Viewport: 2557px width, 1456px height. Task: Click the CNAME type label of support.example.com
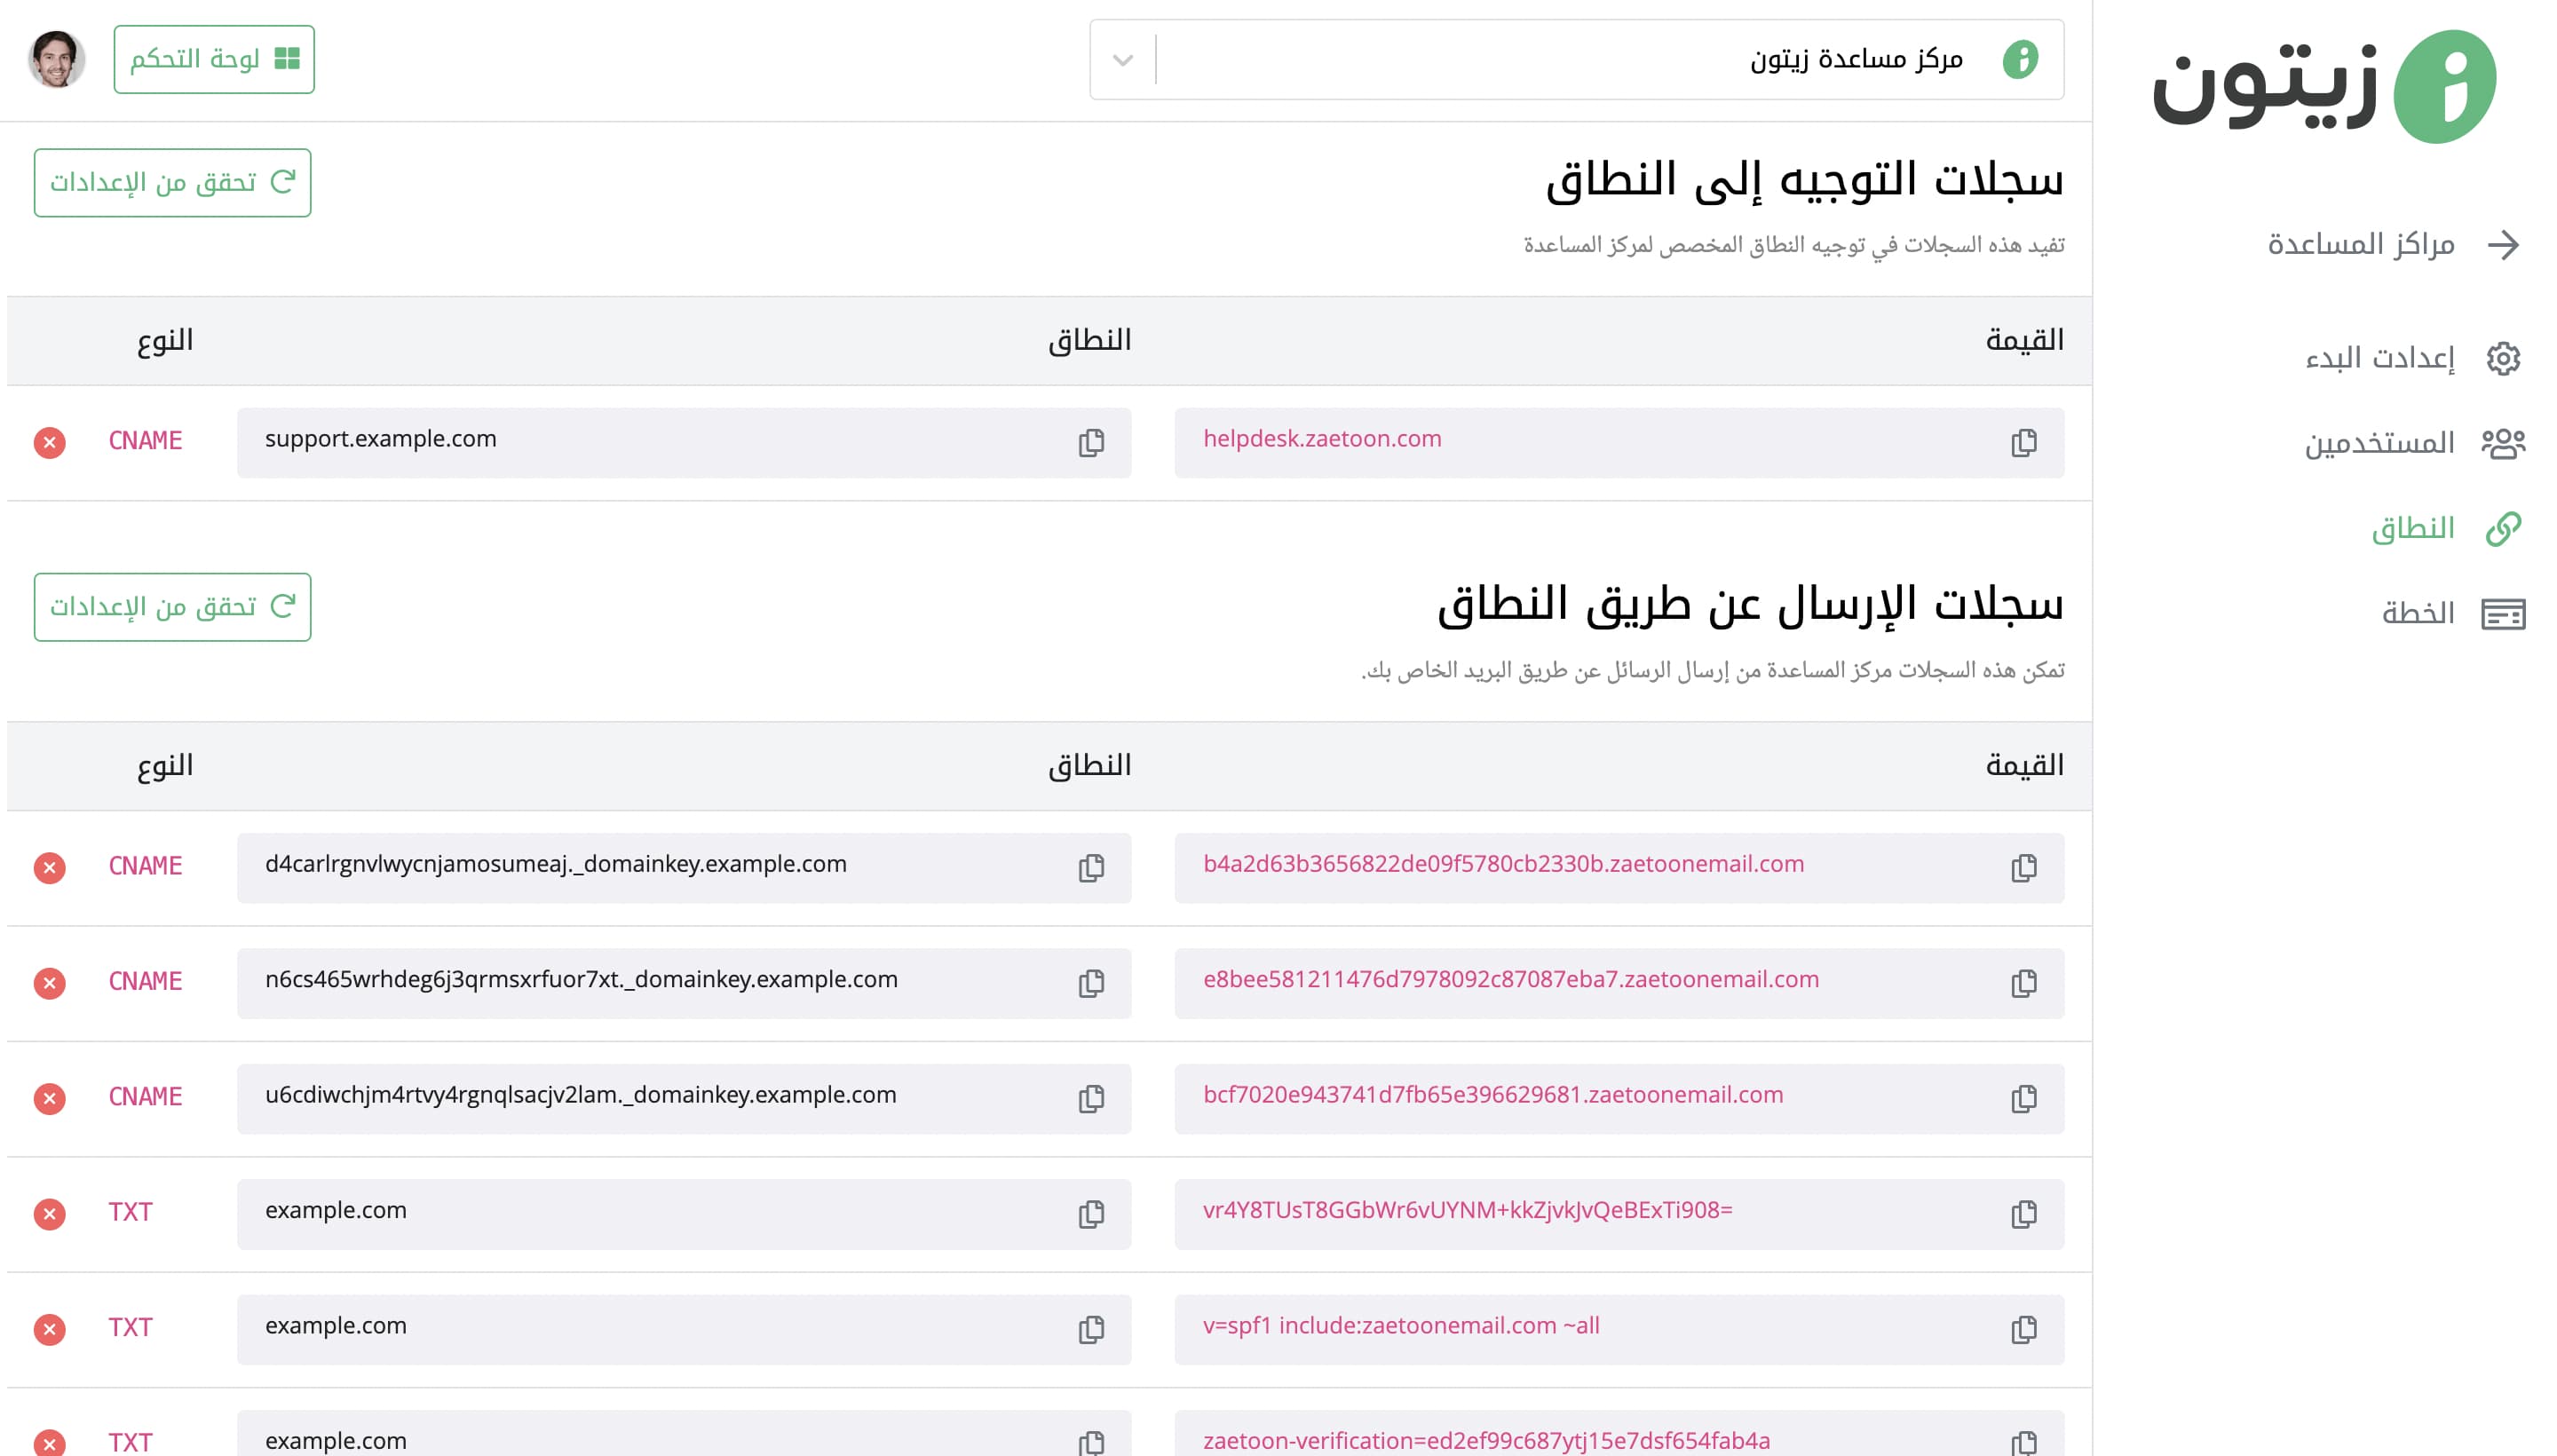(145, 441)
